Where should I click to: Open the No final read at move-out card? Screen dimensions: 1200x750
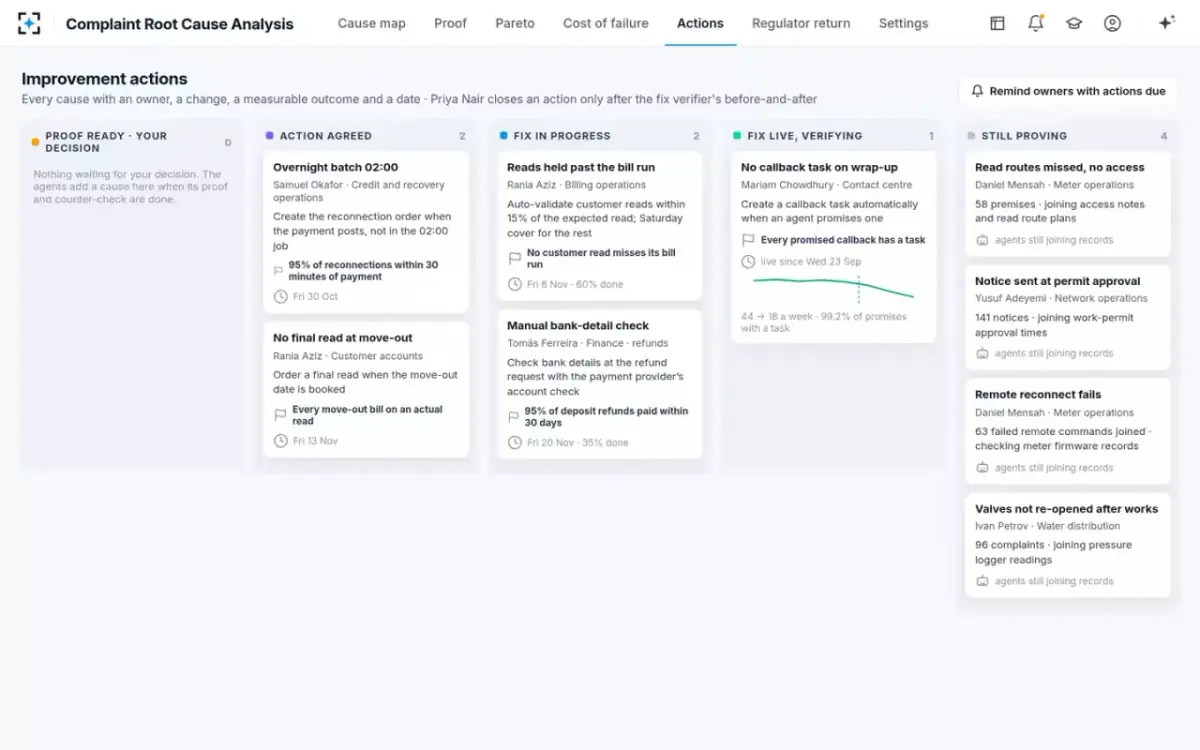(x=366, y=390)
